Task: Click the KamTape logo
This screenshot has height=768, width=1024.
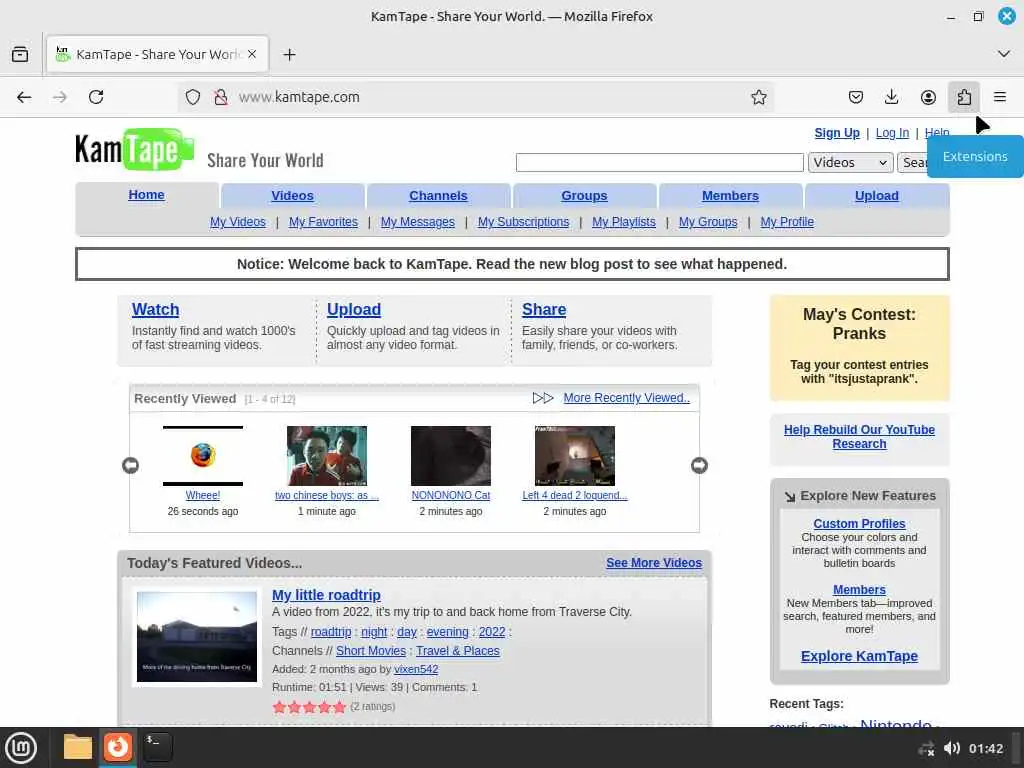Action: [x=135, y=150]
